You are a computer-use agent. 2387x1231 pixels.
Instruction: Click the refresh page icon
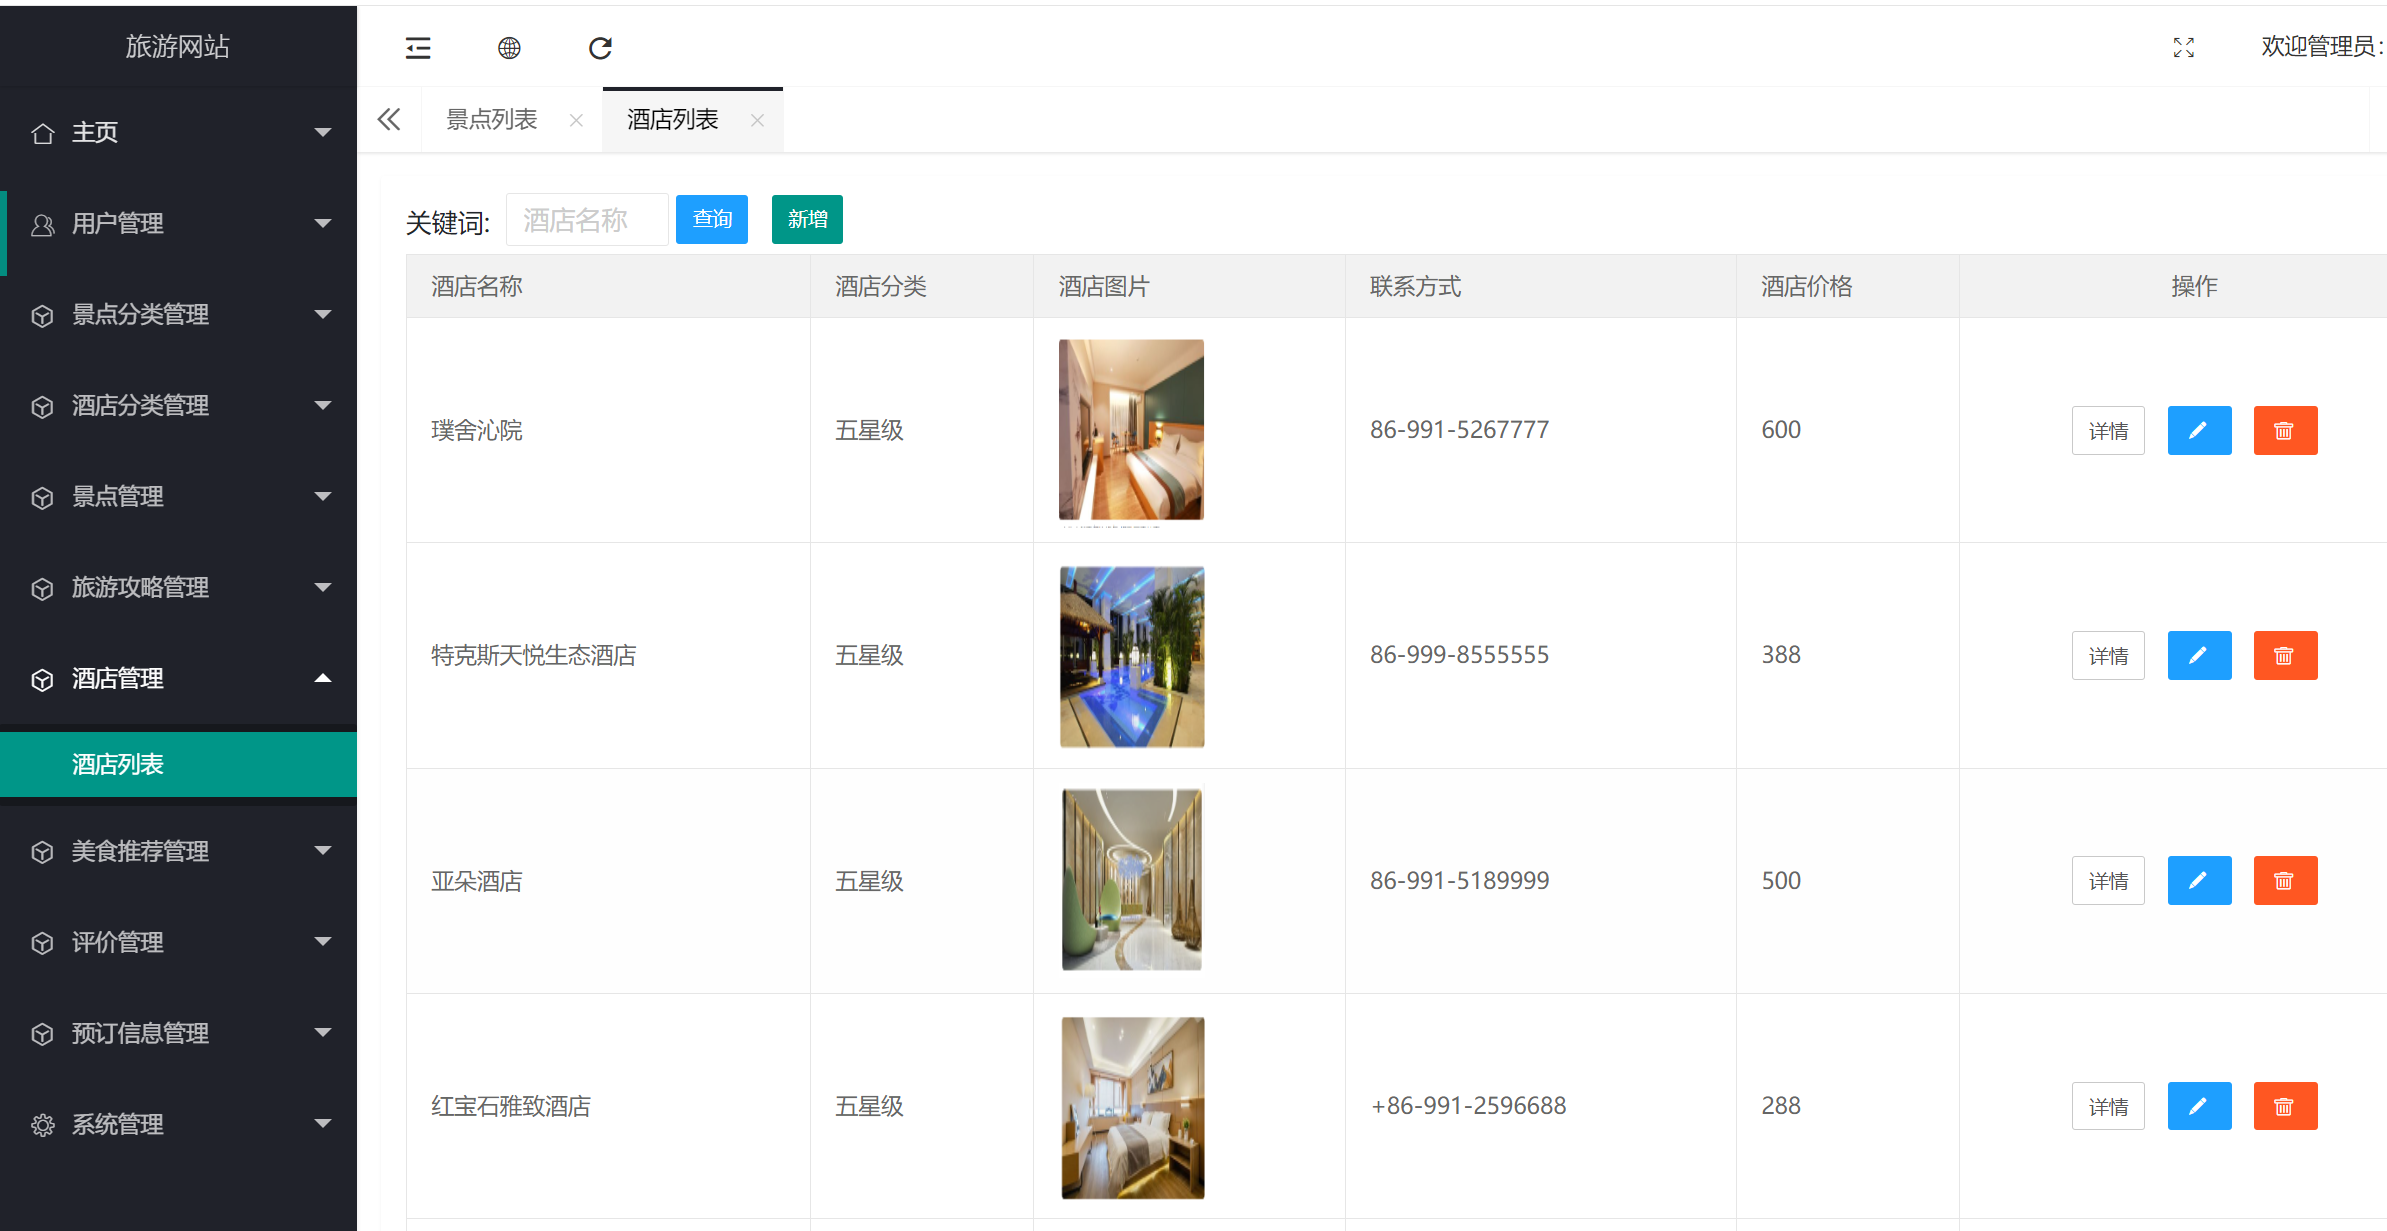[600, 48]
